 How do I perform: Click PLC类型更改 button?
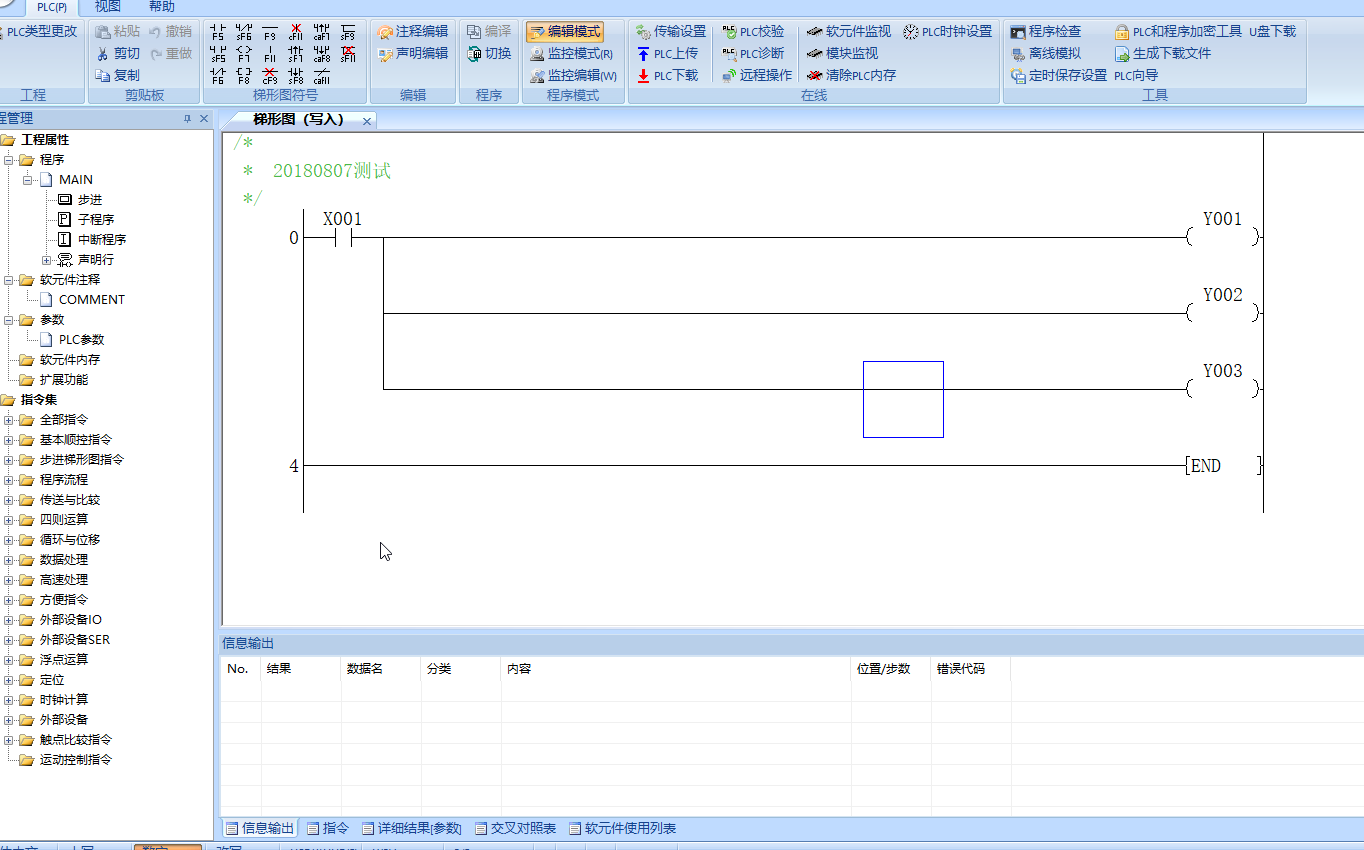[x=38, y=32]
